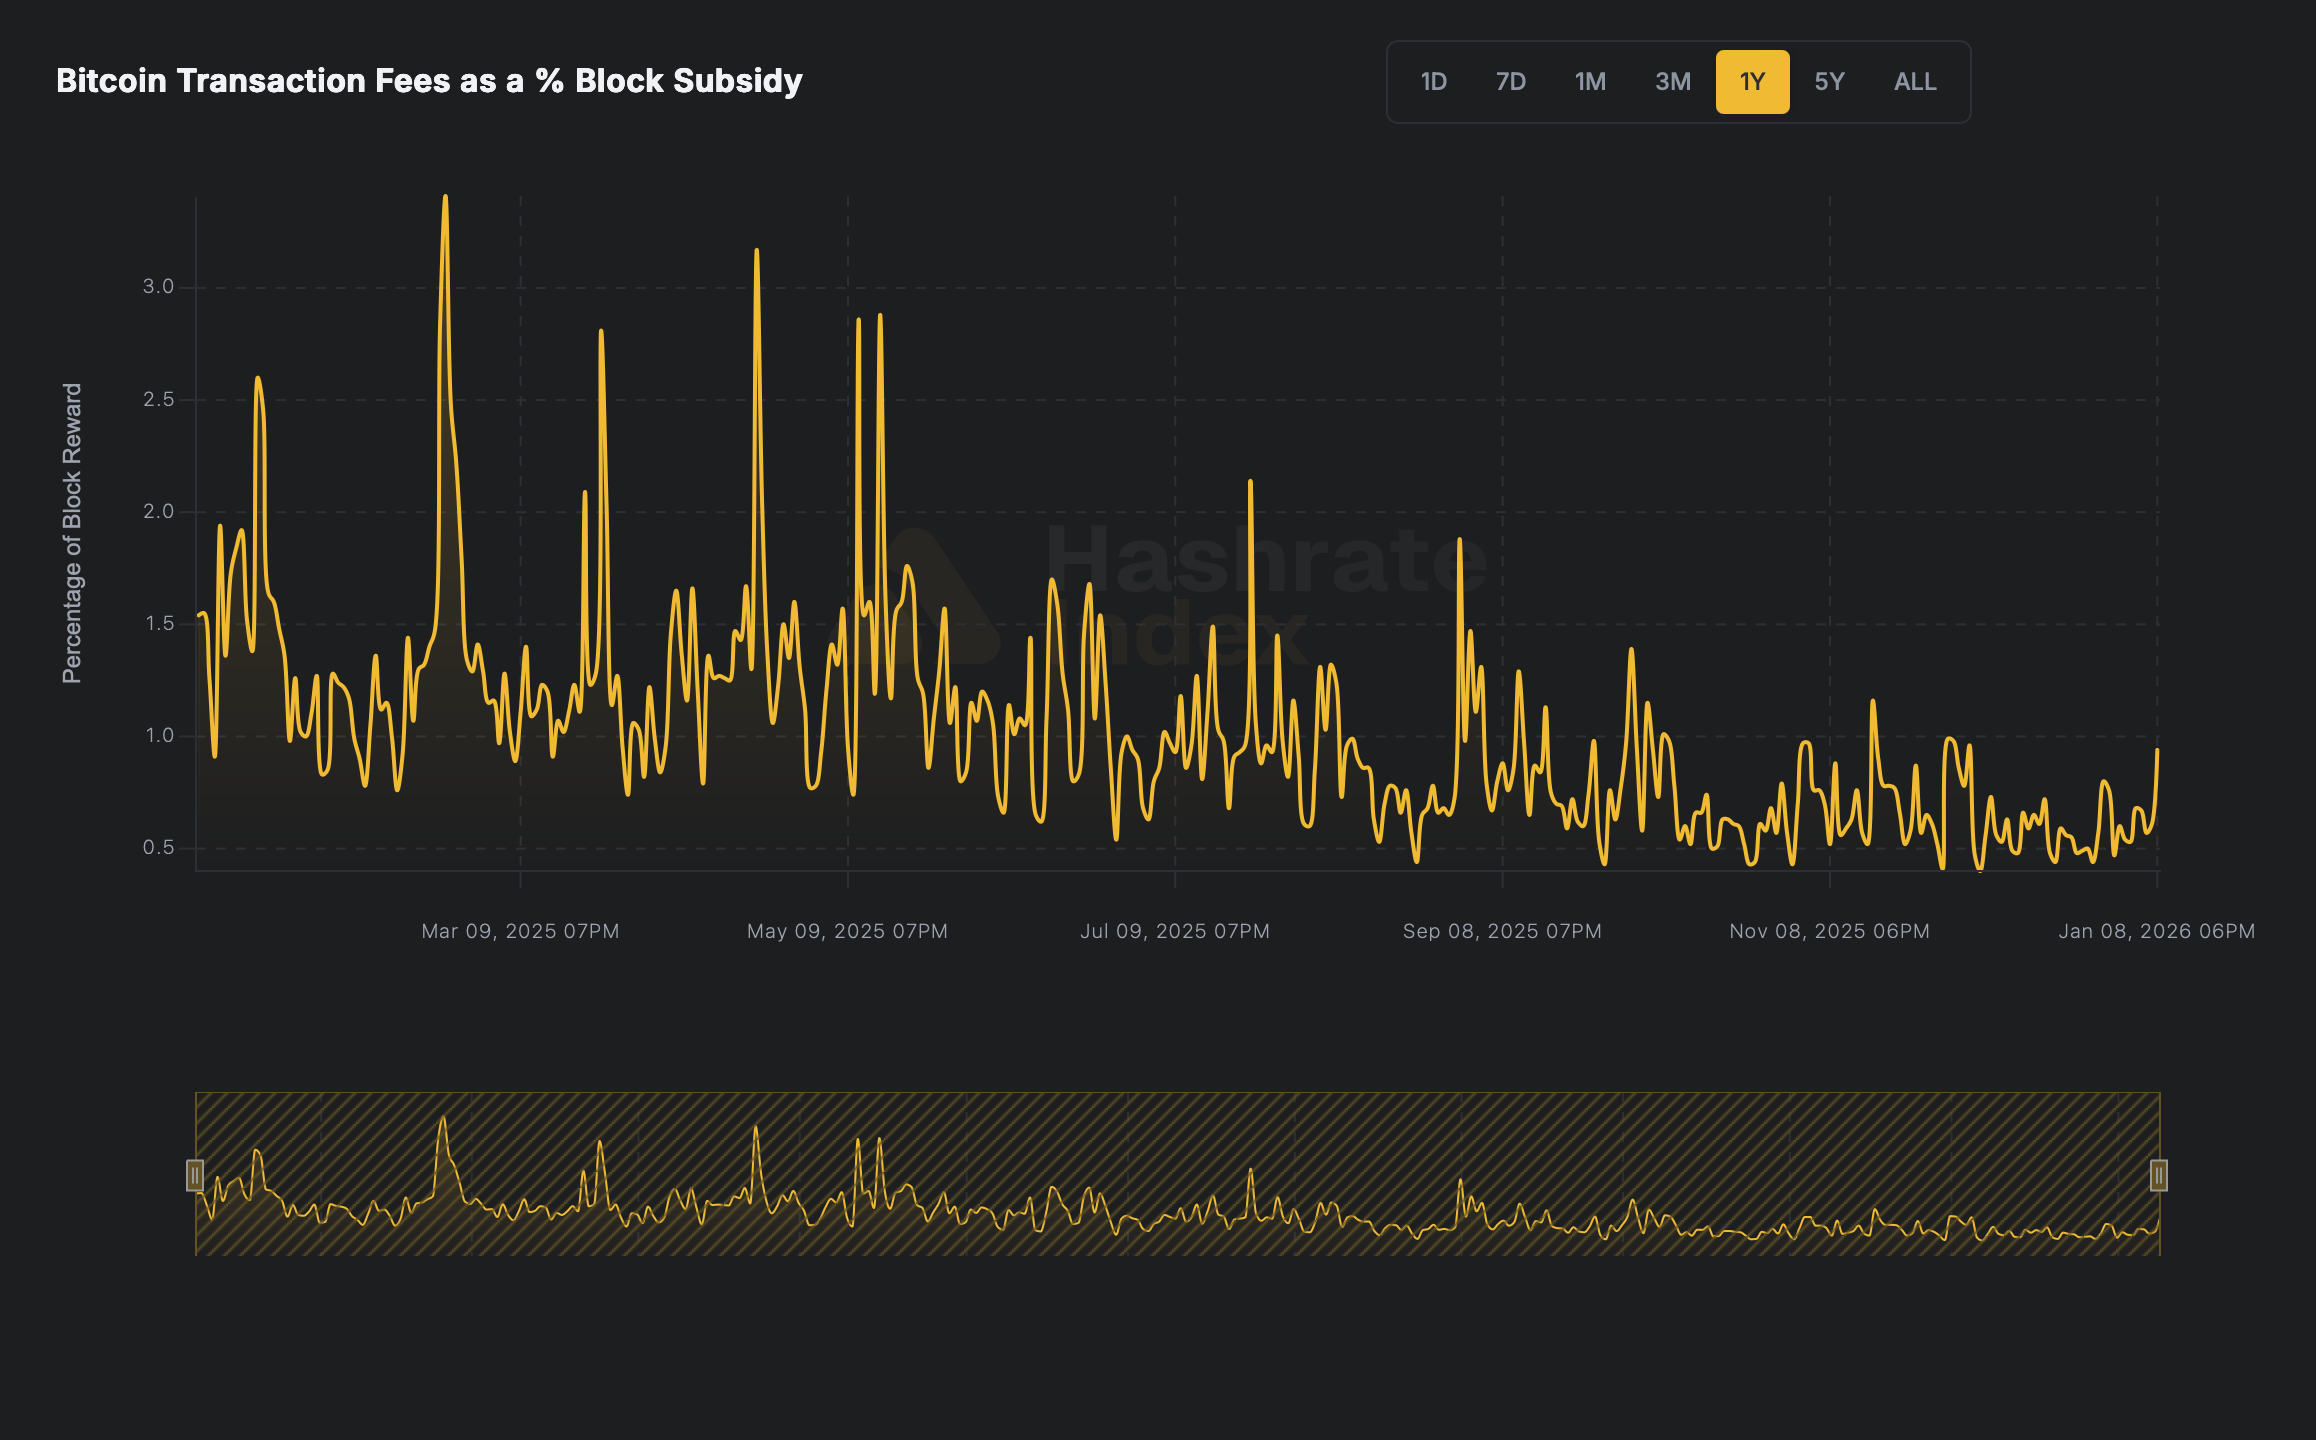
Task: Switch to the 1M view
Action: (1590, 82)
